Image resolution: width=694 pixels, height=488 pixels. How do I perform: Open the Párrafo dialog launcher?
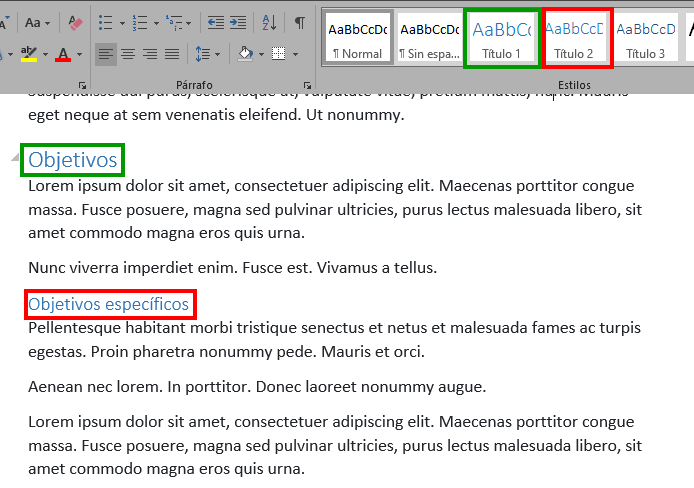(308, 86)
